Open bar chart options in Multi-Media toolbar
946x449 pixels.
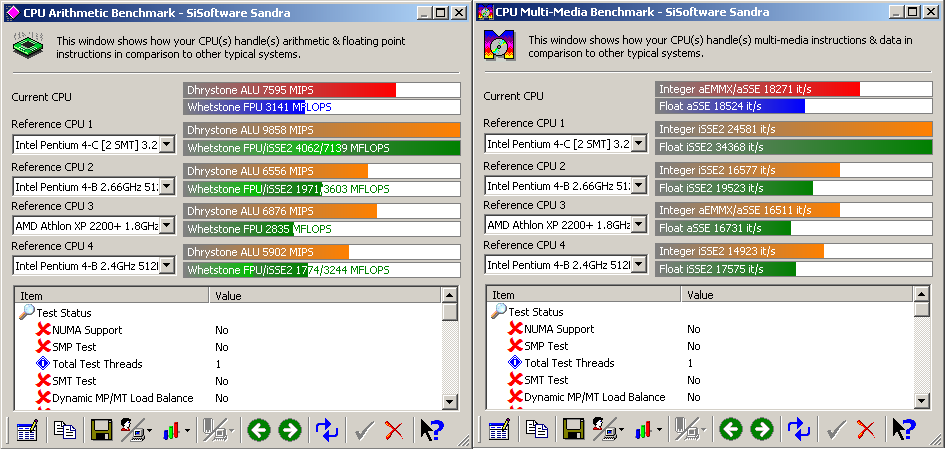click(x=646, y=429)
